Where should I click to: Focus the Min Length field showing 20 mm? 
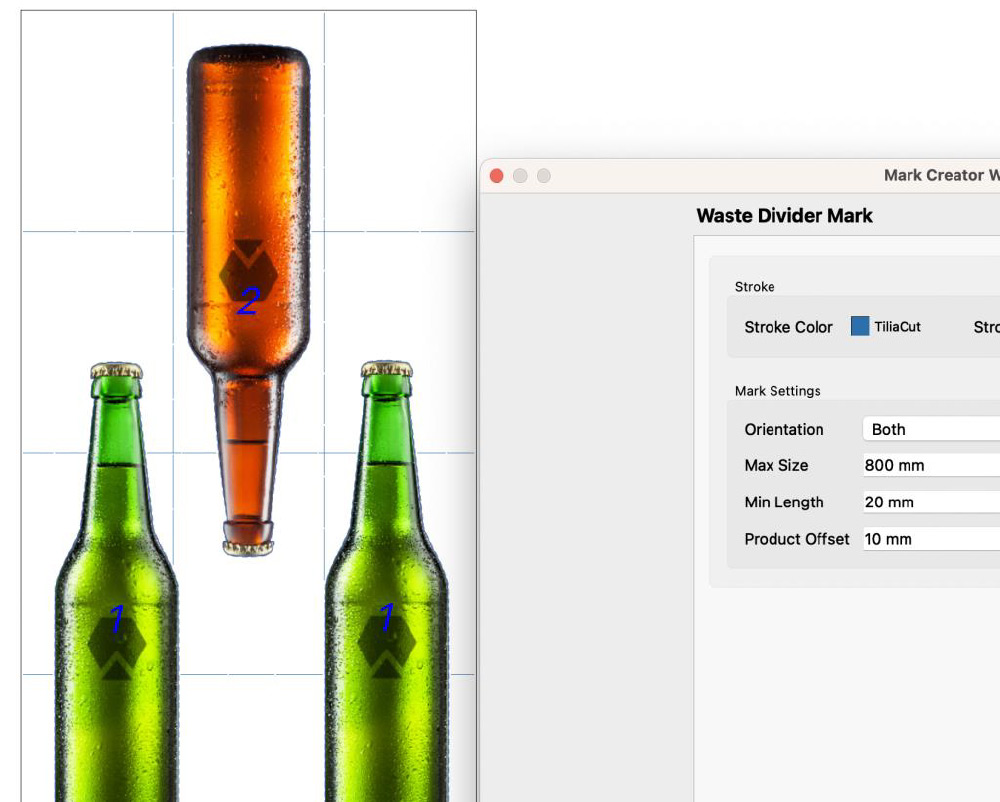[x=930, y=502]
